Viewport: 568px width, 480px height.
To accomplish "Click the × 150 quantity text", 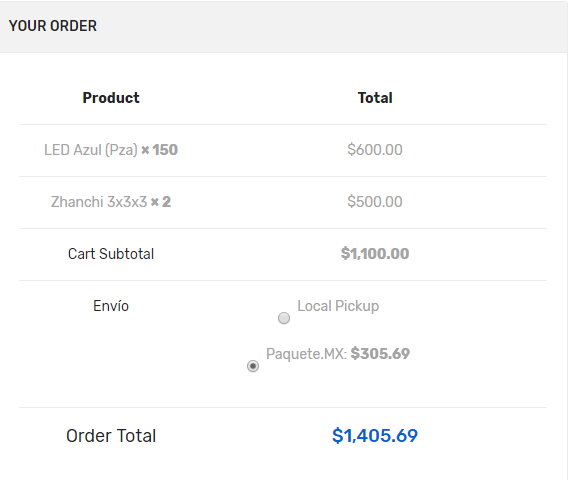I will pos(159,150).
